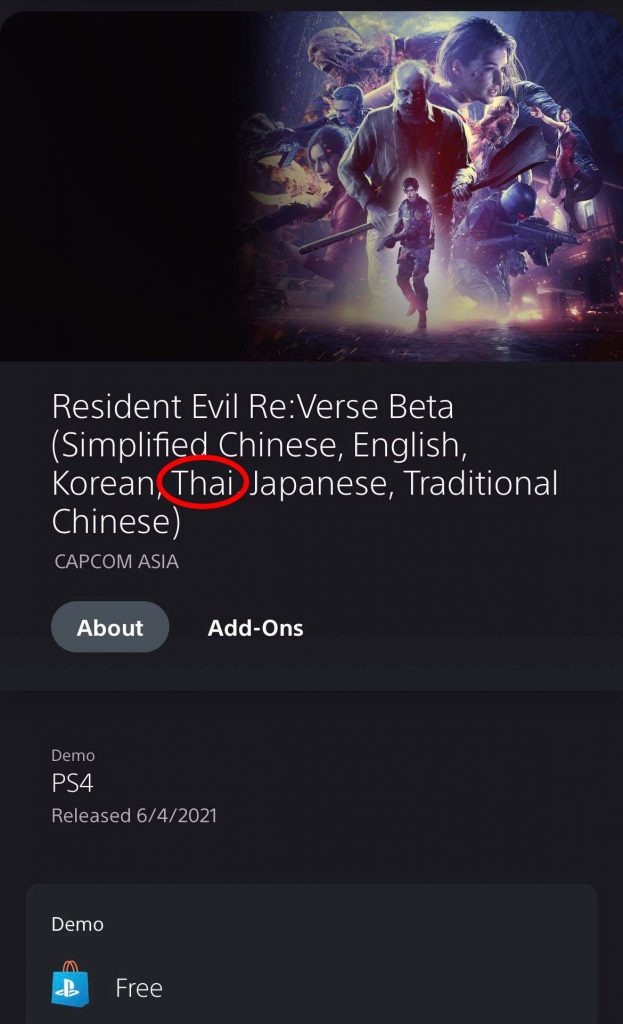
Task: Click the PlayStation Store bag icon
Action: (70, 984)
